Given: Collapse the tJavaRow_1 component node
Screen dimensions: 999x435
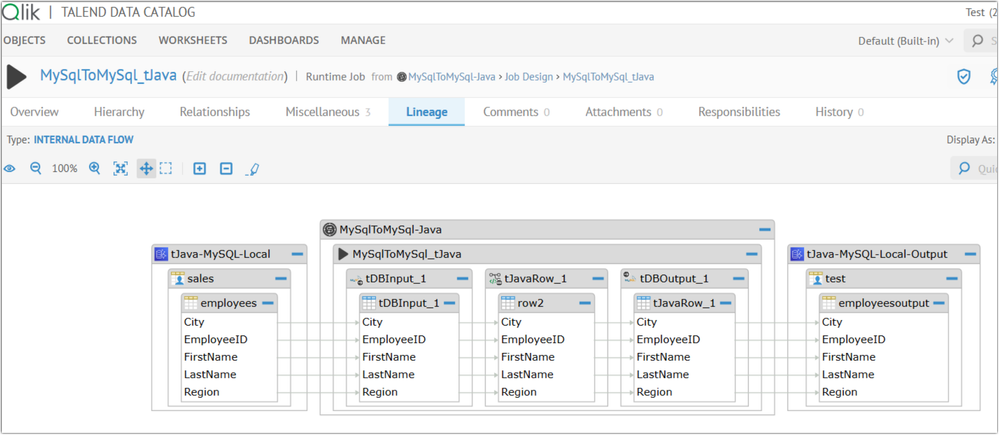Looking at the screenshot, I should (598, 279).
